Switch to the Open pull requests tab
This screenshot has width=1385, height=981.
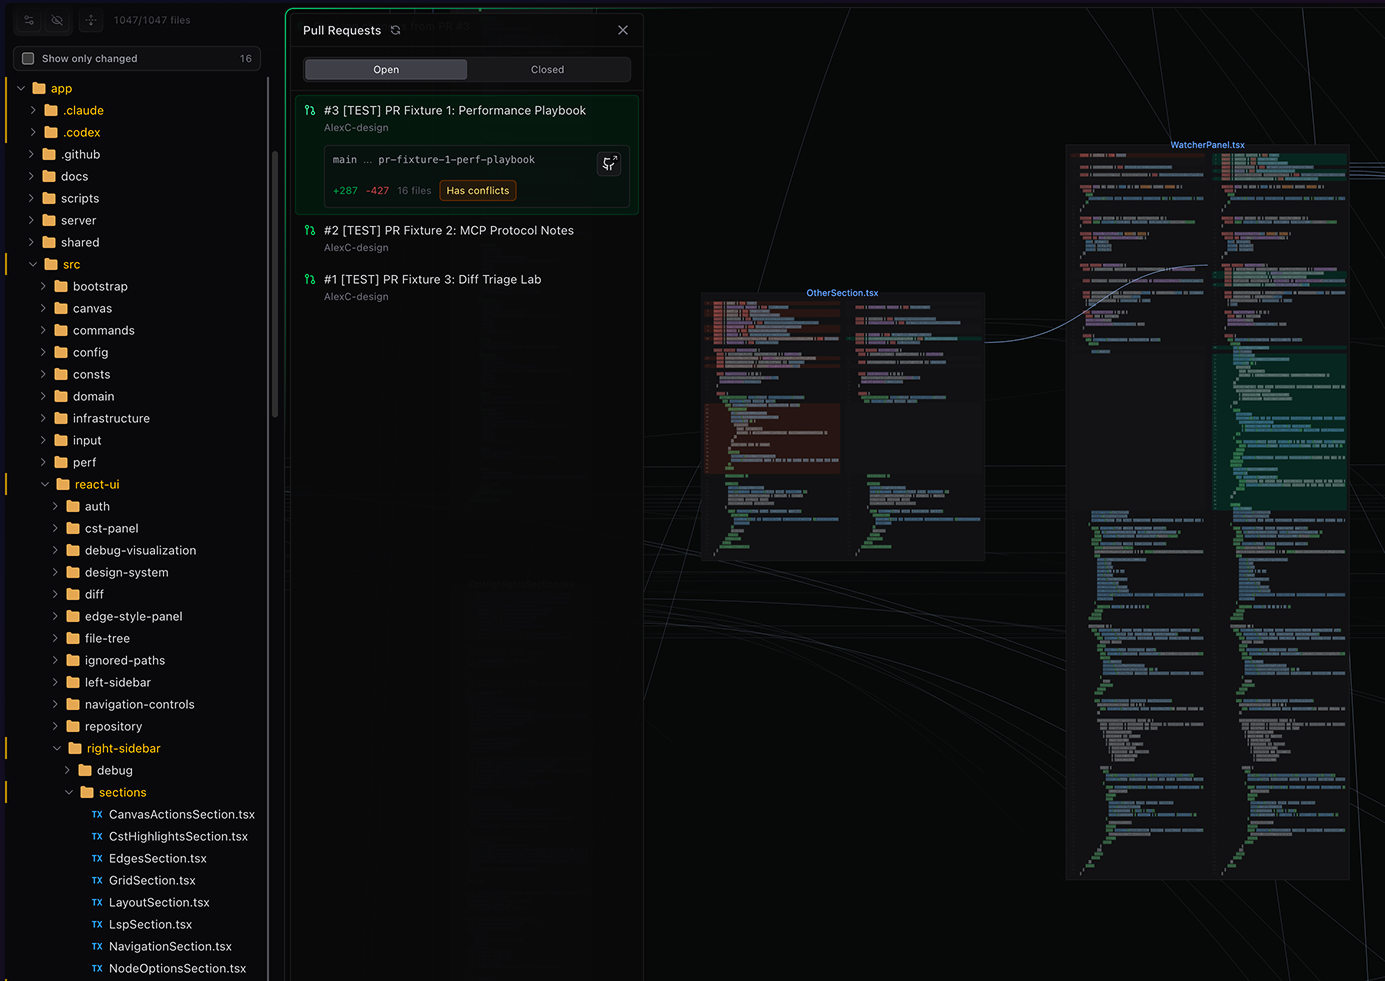pyautogui.click(x=386, y=69)
